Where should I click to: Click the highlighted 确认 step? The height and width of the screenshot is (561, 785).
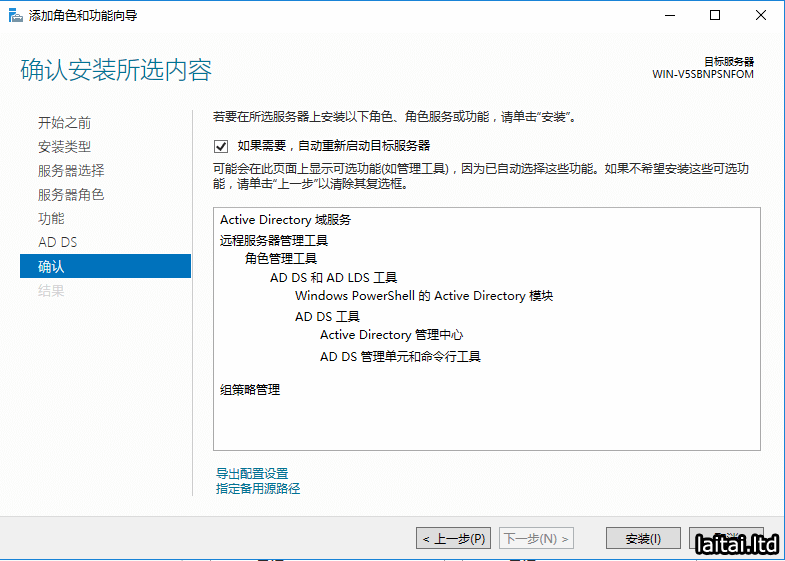click(51, 267)
